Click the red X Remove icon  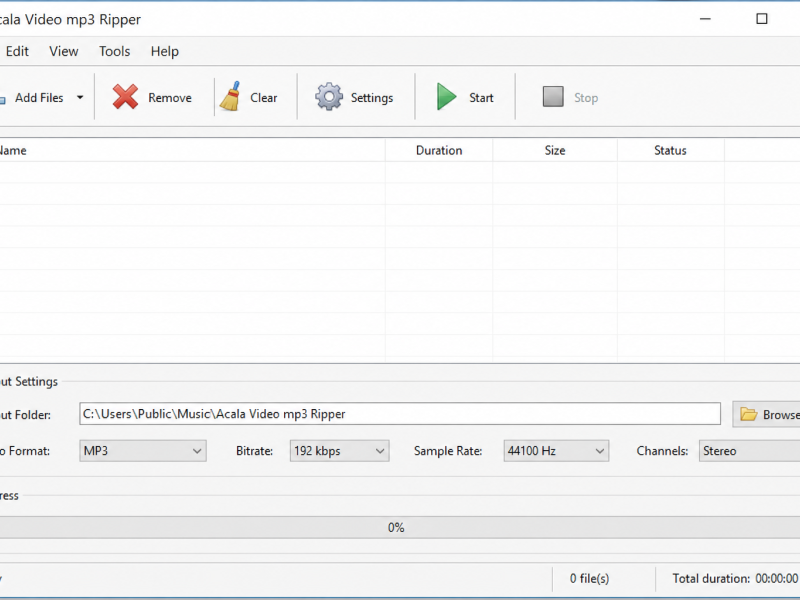click(x=126, y=97)
